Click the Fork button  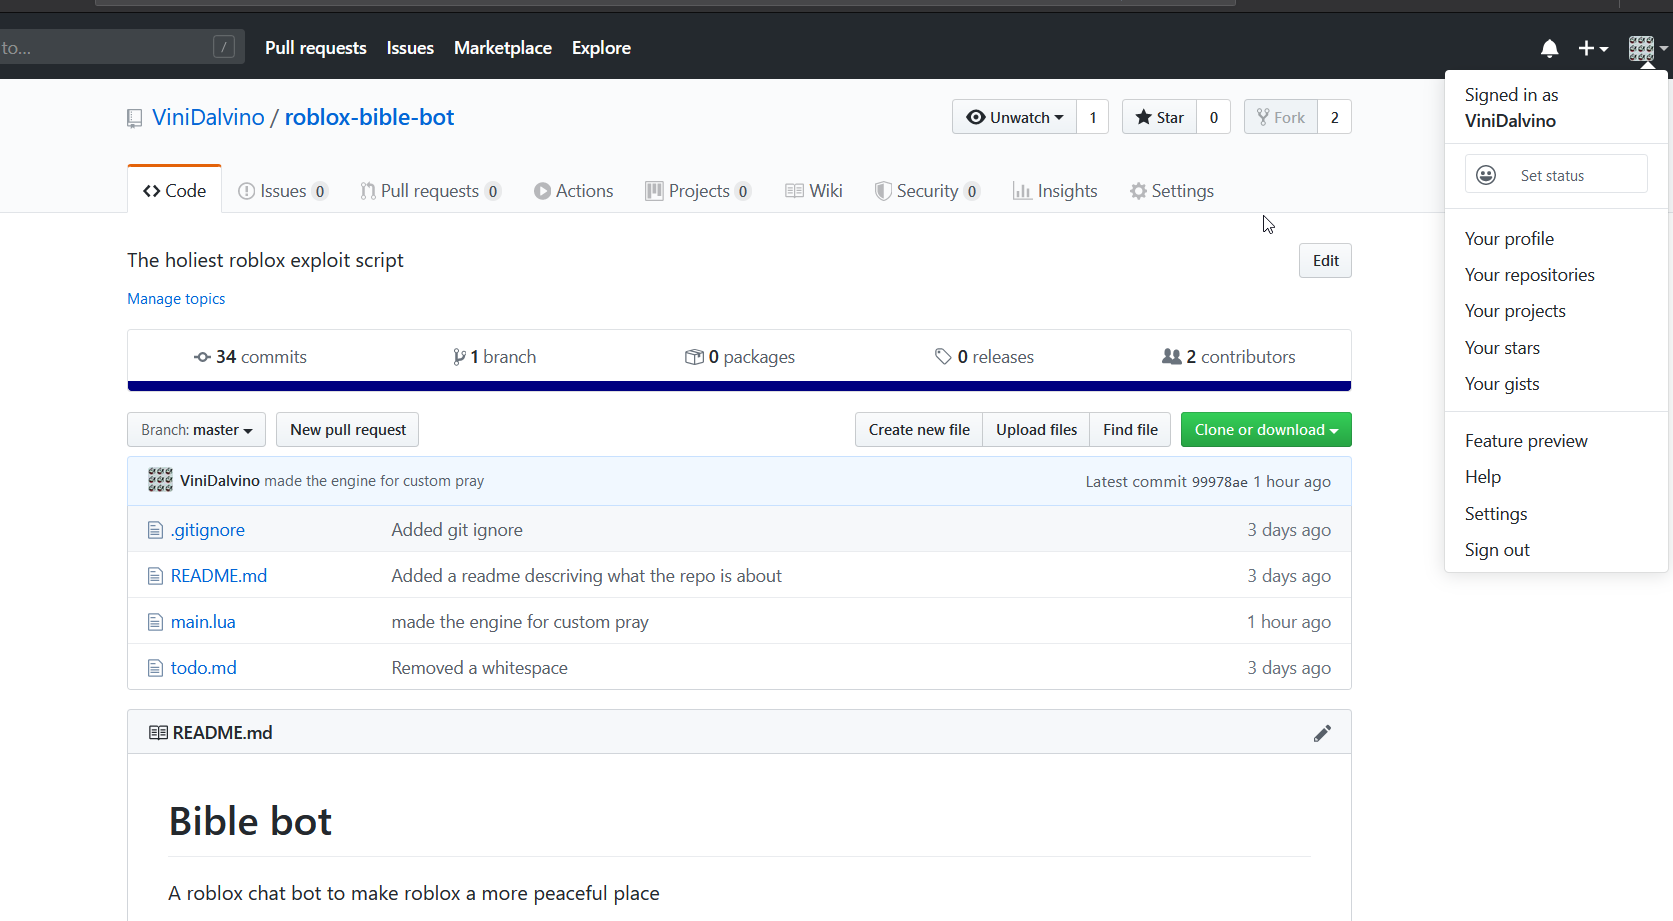(1281, 117)
